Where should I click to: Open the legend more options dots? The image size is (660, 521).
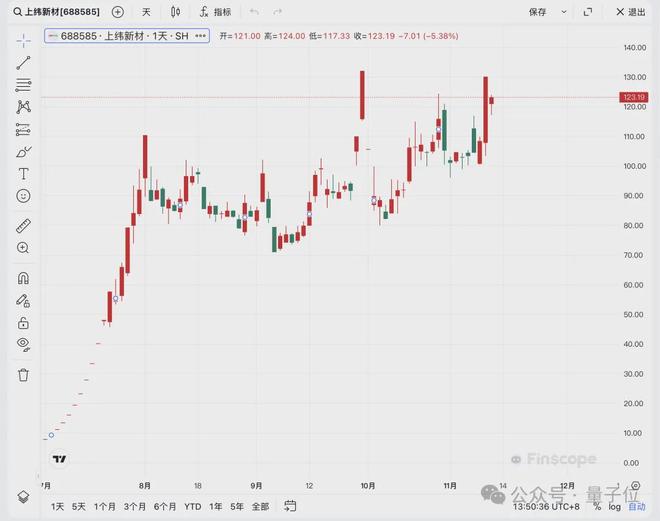[200, 36]
